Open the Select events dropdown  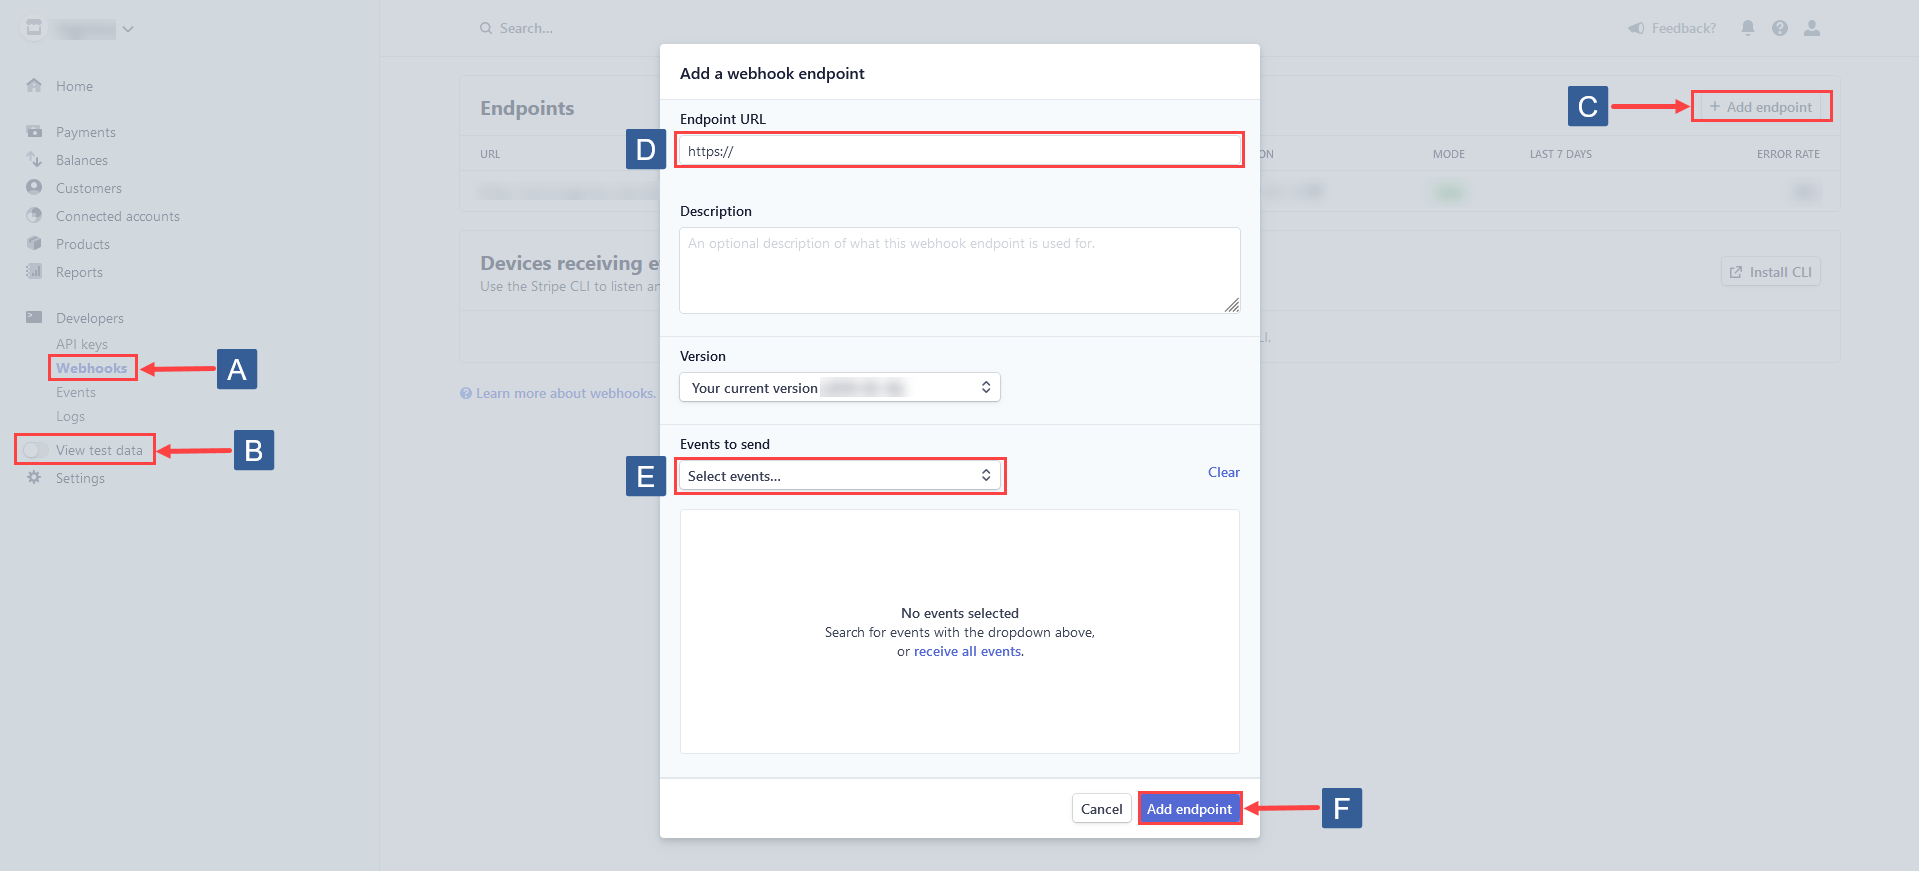click(840, 476)
